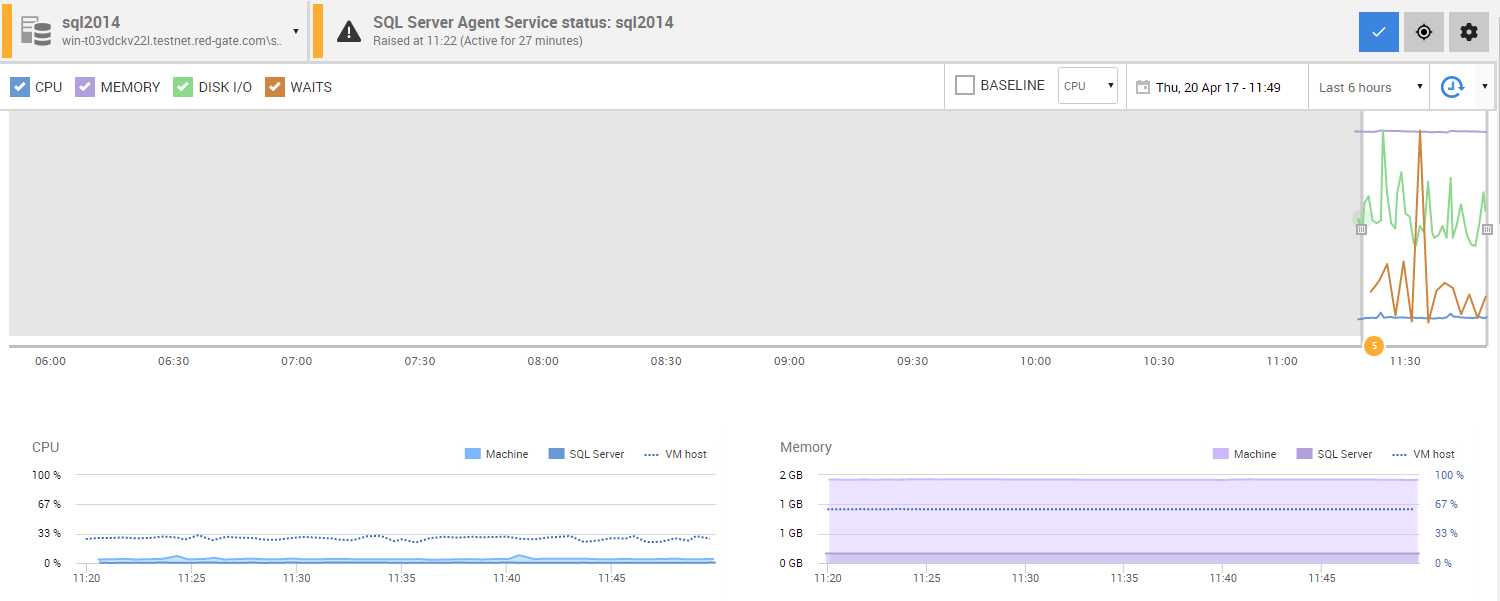This screenshot has width=1500, height=601.
Task: Click the left handle of the time range
Action: 1361,229
